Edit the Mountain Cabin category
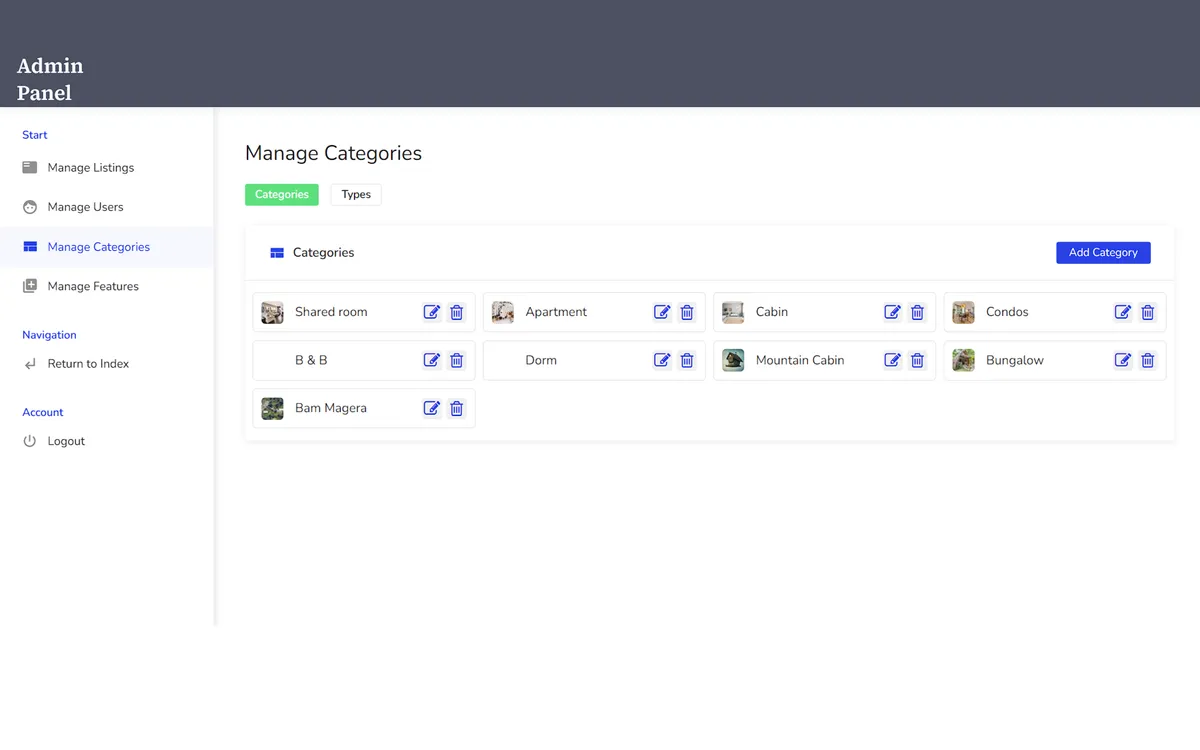Screen dimensions: 1200x750 (x=893, y=360)
